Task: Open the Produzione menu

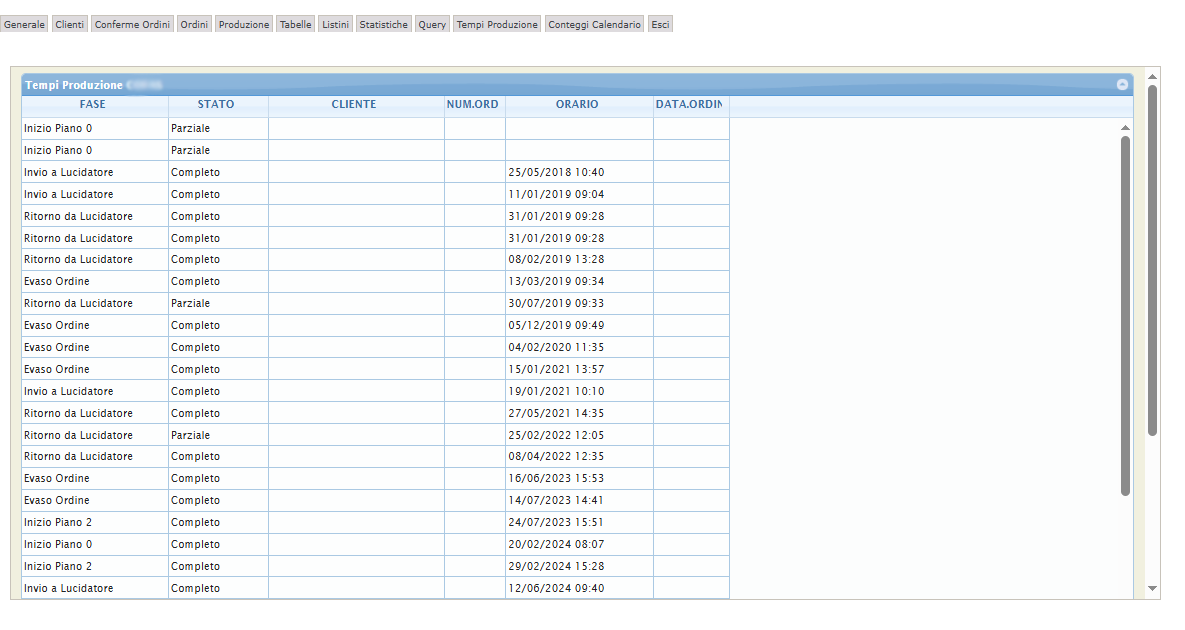Action: pos(244,24)
